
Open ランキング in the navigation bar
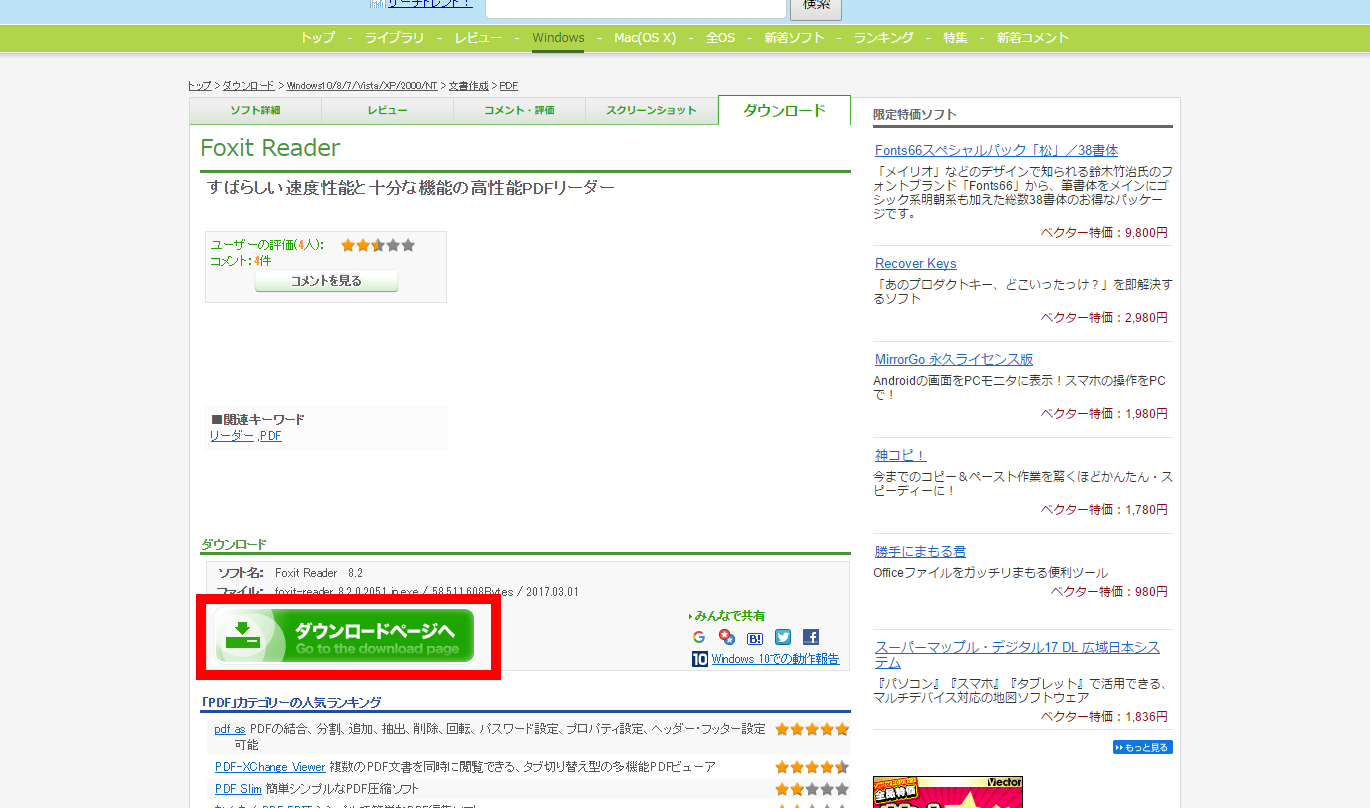pos(883,38)
